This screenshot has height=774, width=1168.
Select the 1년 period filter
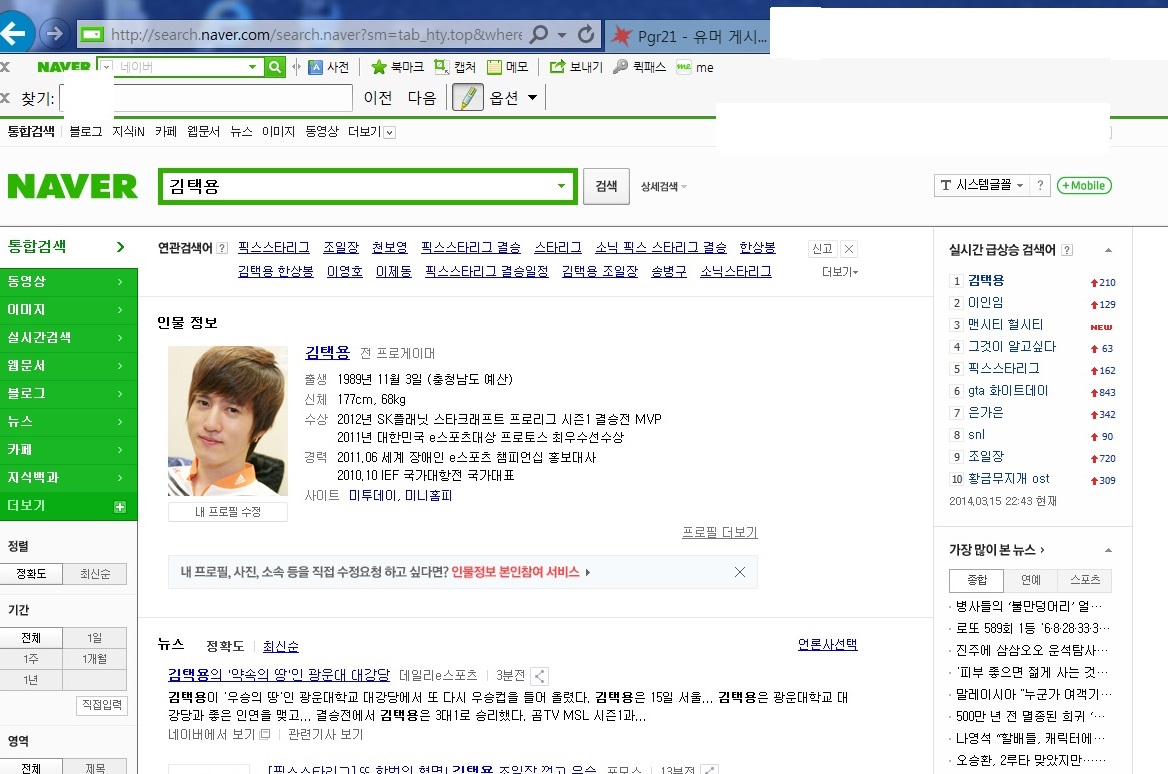pos(31,679)
